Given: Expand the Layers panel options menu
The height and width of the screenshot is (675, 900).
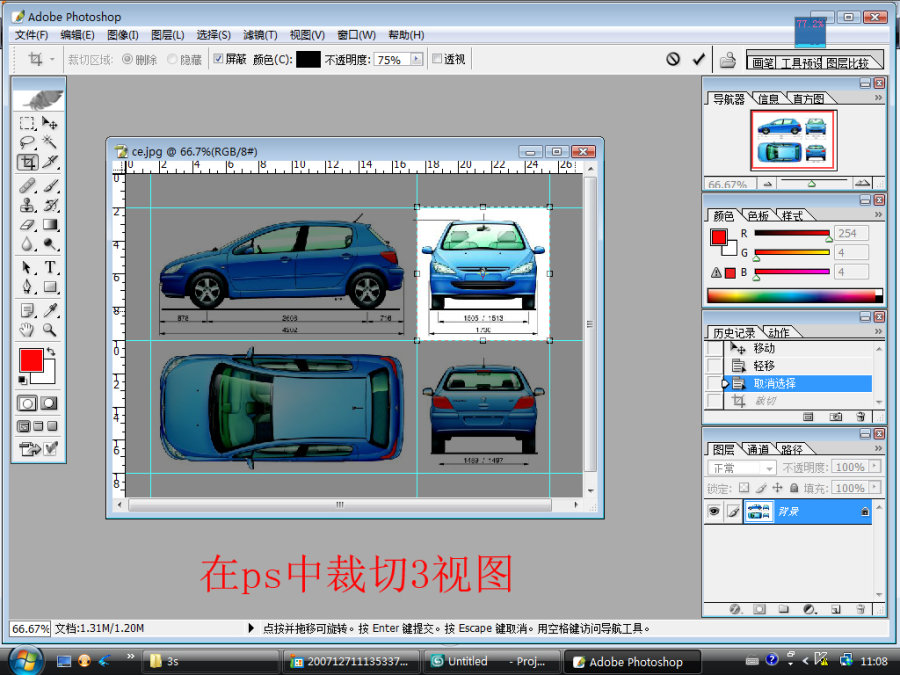Looking at the screenshot, I should [x=878, y=448].
